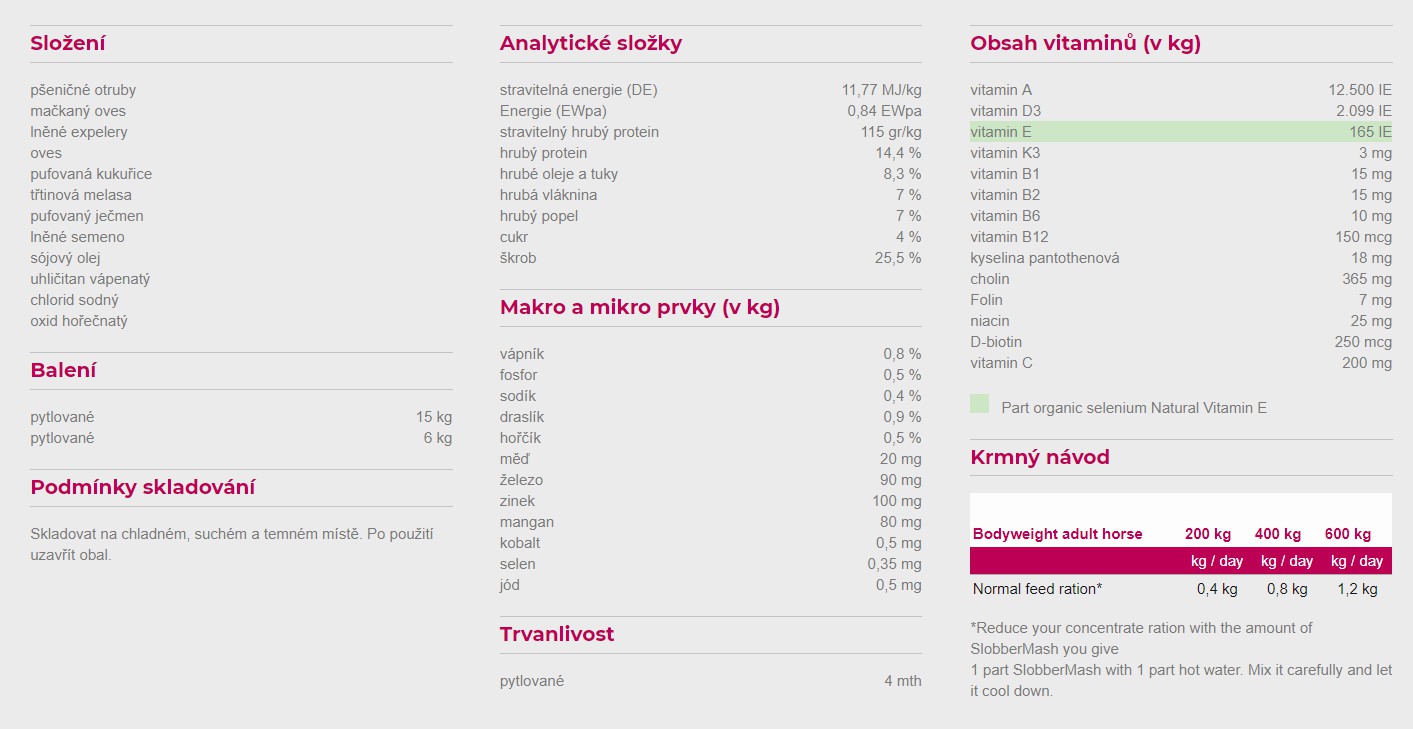Click the 15 kg packaging value
Screen dimensions: 1413x729
pos(433,417)
